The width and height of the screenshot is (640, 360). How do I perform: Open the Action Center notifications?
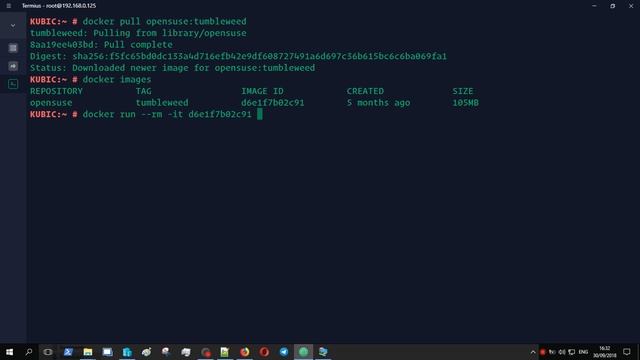[x=627, y=352]
